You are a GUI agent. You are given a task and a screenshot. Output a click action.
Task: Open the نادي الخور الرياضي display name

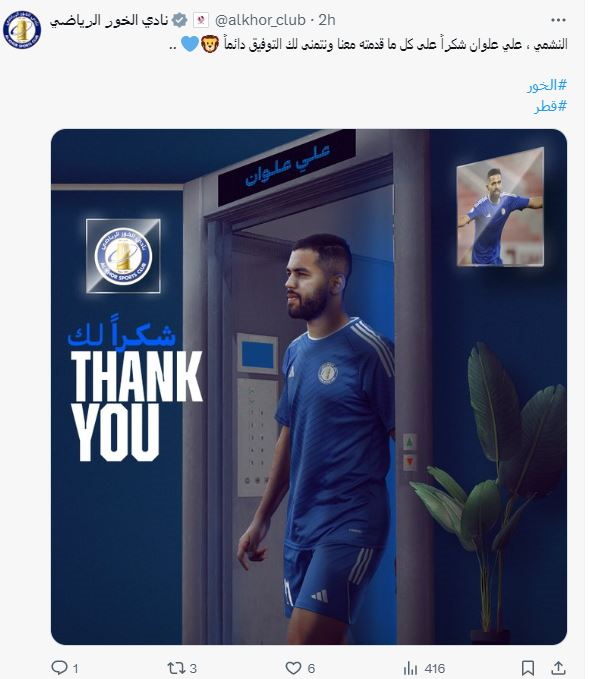(x=109, y=20)
